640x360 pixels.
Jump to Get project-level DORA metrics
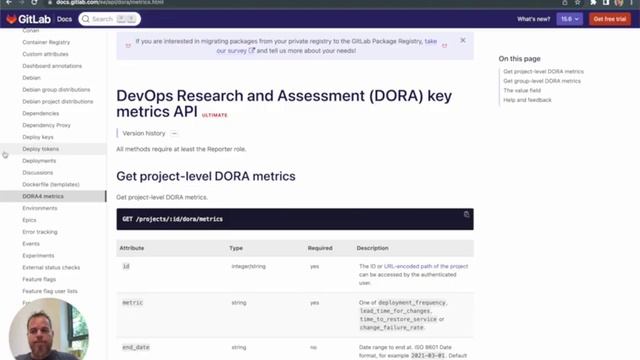(x=543, y=71)
